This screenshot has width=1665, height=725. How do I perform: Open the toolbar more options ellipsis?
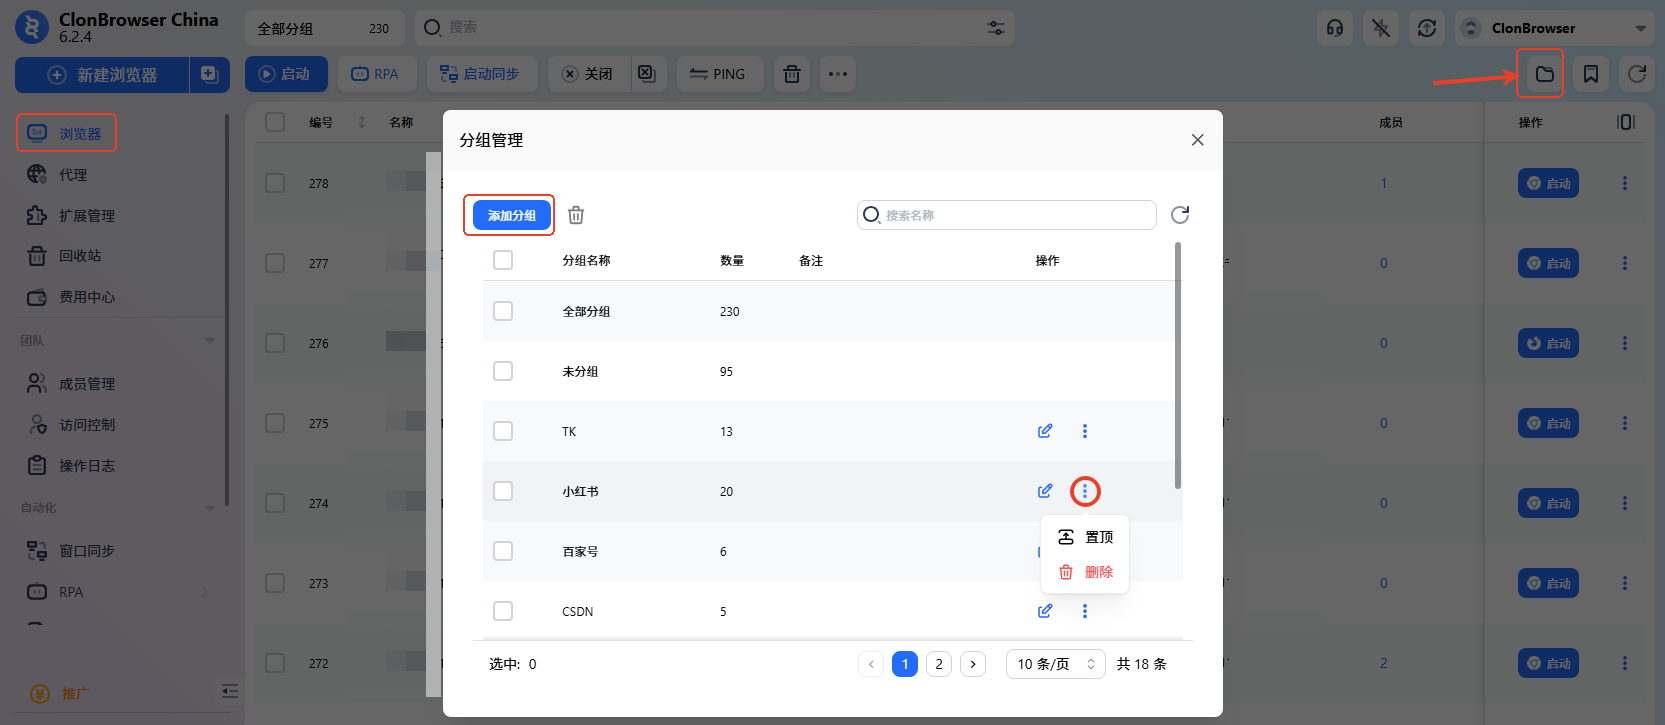838,74
